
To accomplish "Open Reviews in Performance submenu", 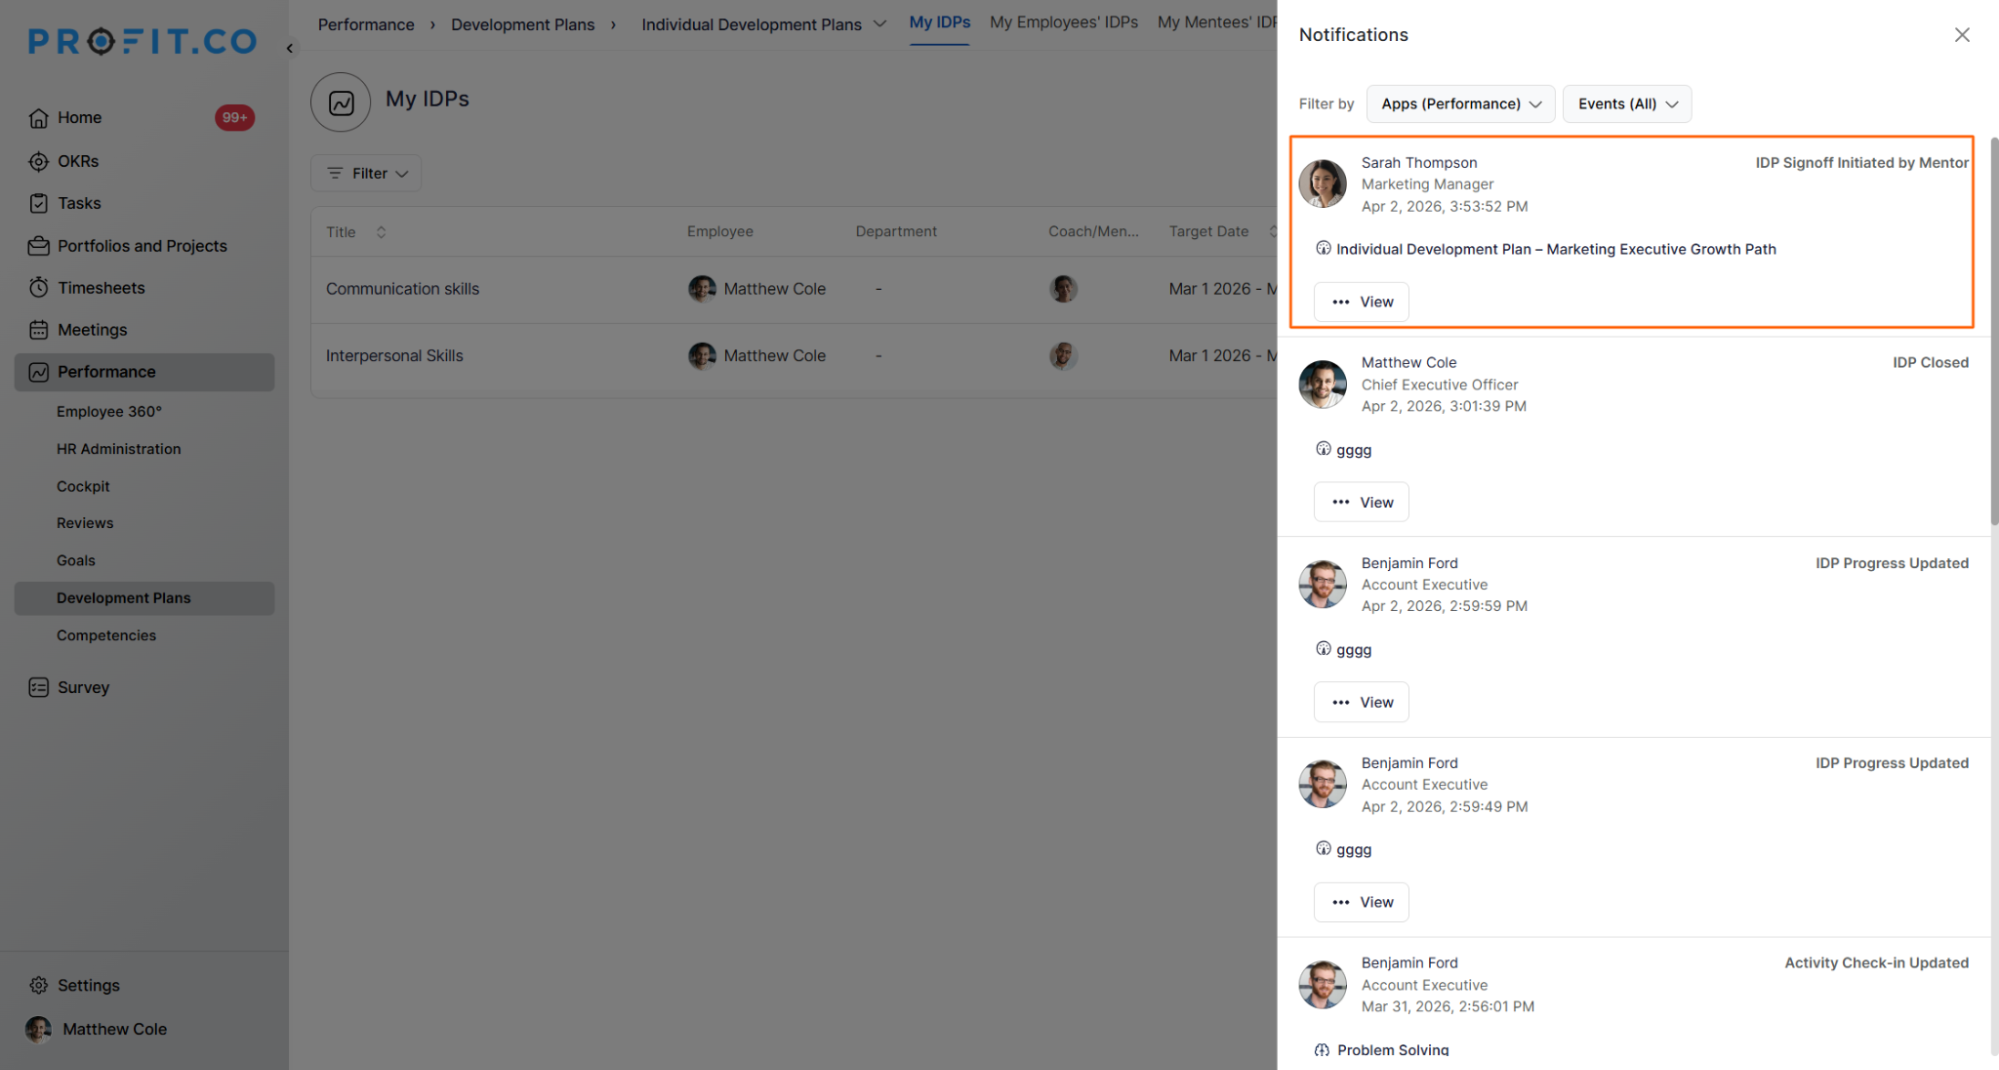I will click(x=85, y=523).
